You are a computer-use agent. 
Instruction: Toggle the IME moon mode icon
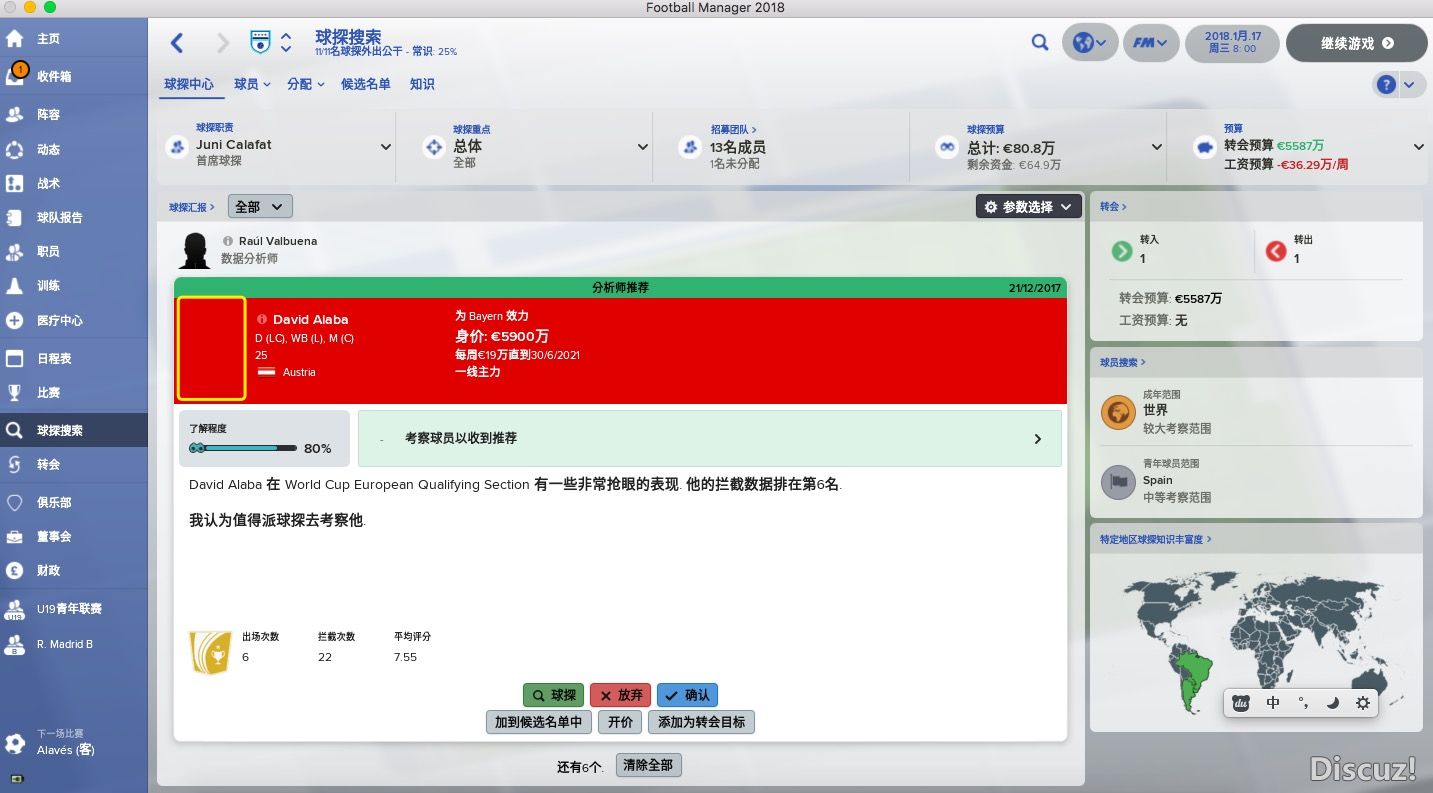point(1332,703)
